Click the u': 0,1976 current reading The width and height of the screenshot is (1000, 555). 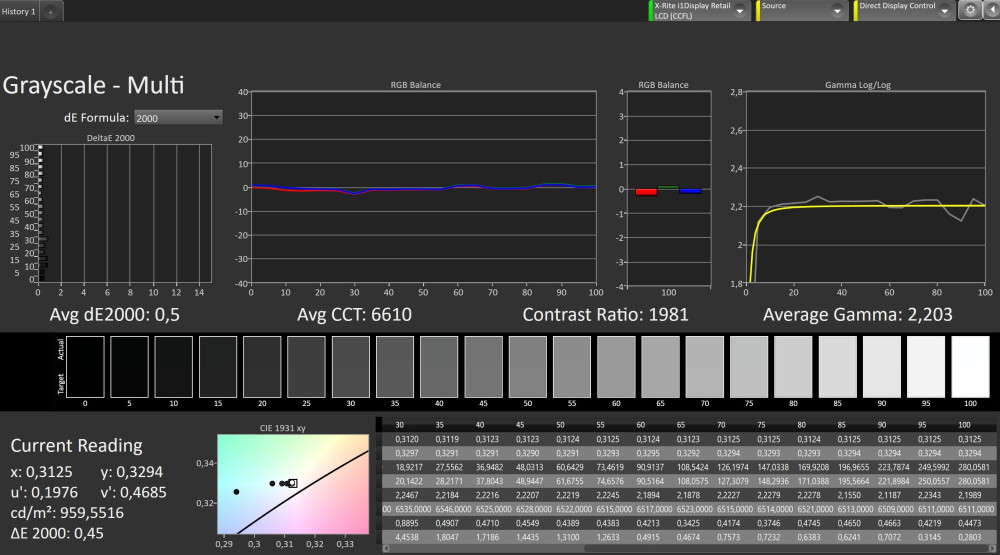click(44, 492)
